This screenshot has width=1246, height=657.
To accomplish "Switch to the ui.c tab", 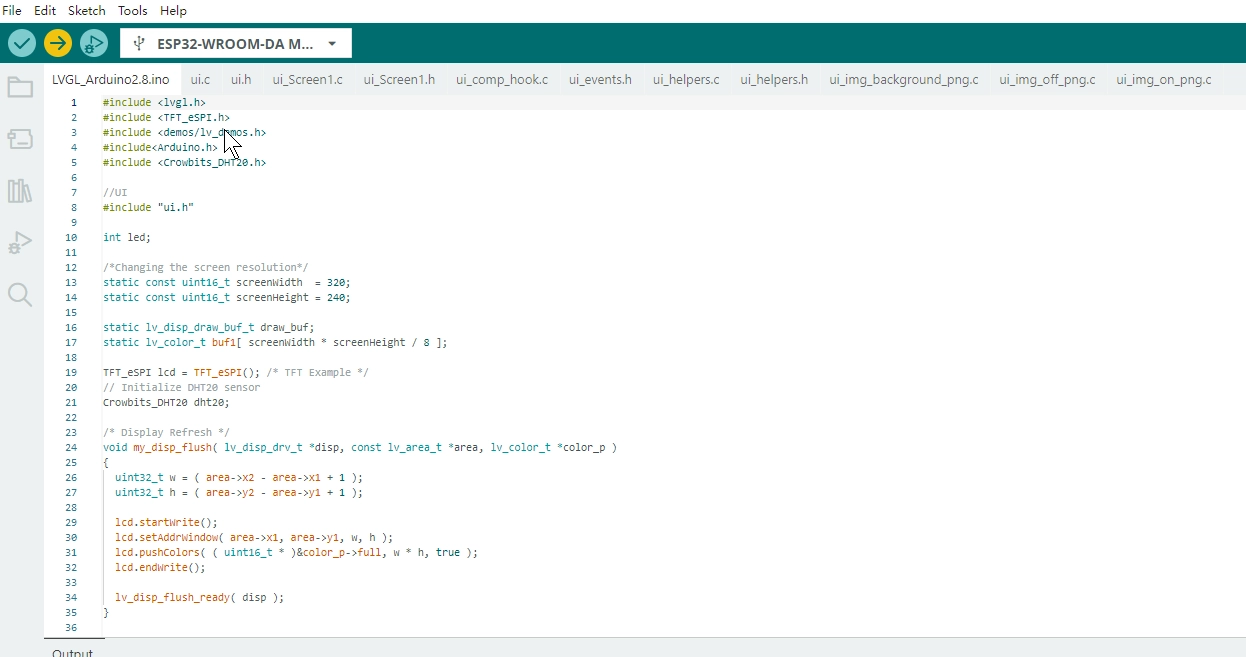I will point(200,79).
